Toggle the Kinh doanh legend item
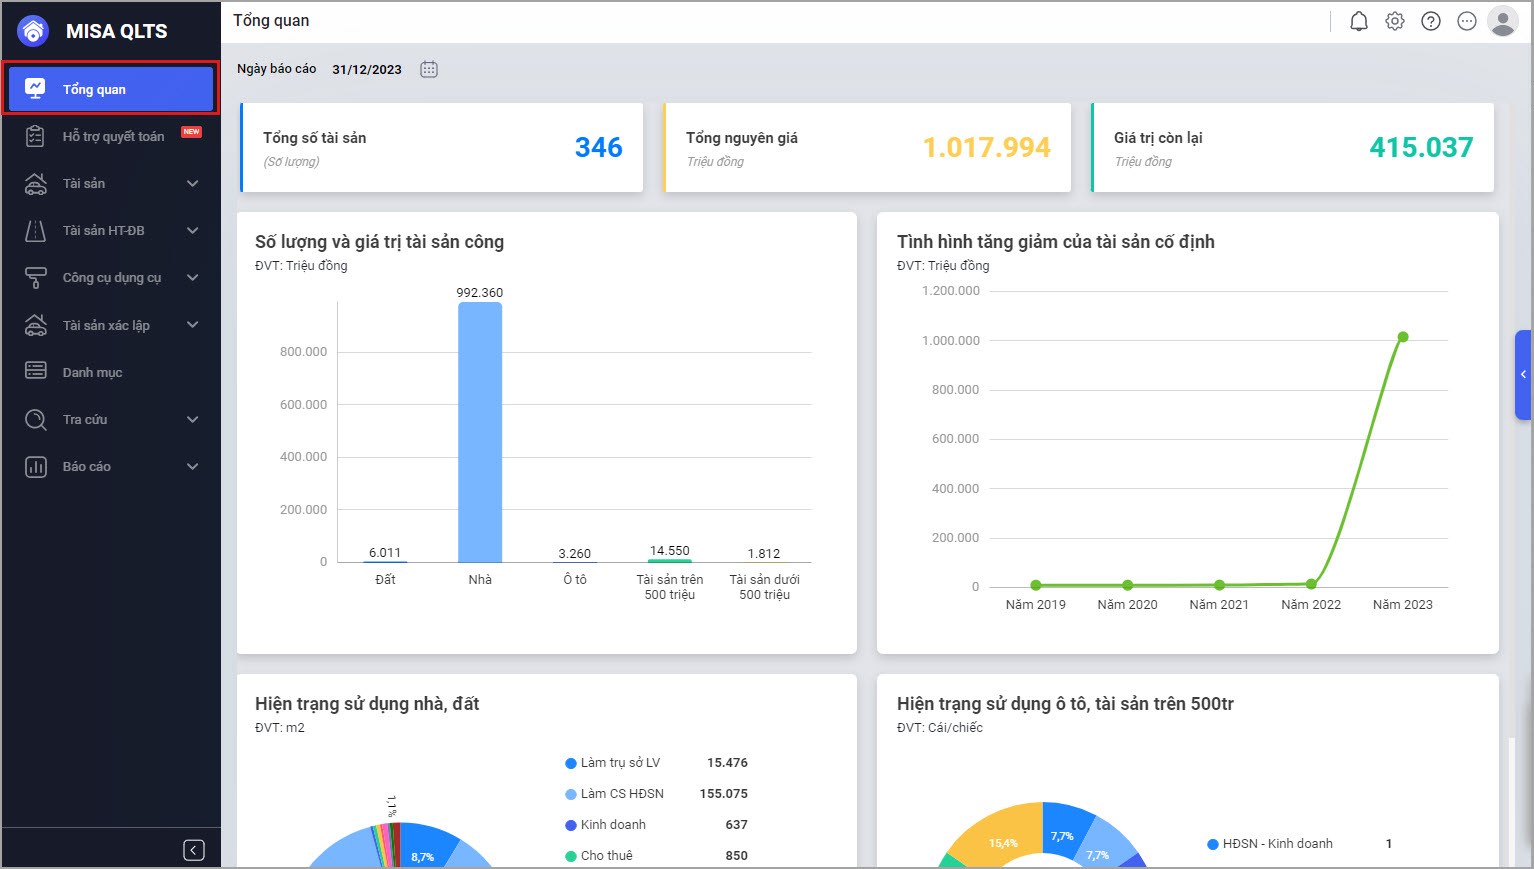The width and height of the screenshot is (1534, 869). tap(612, 825)
